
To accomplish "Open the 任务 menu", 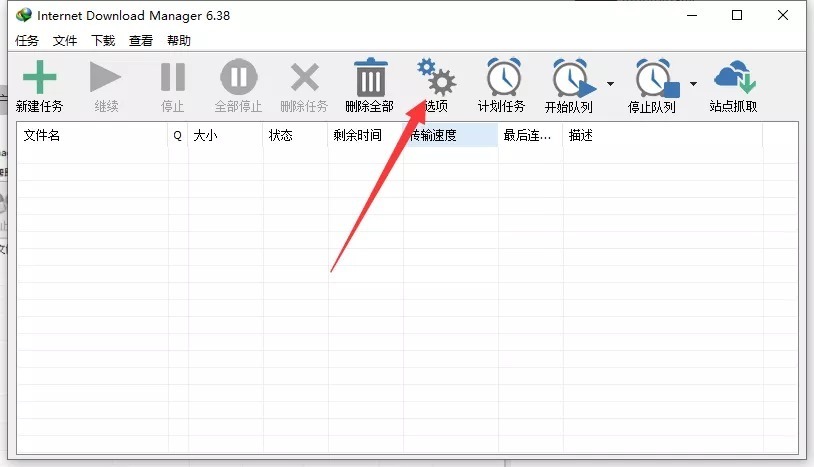I will coord(27,40).
